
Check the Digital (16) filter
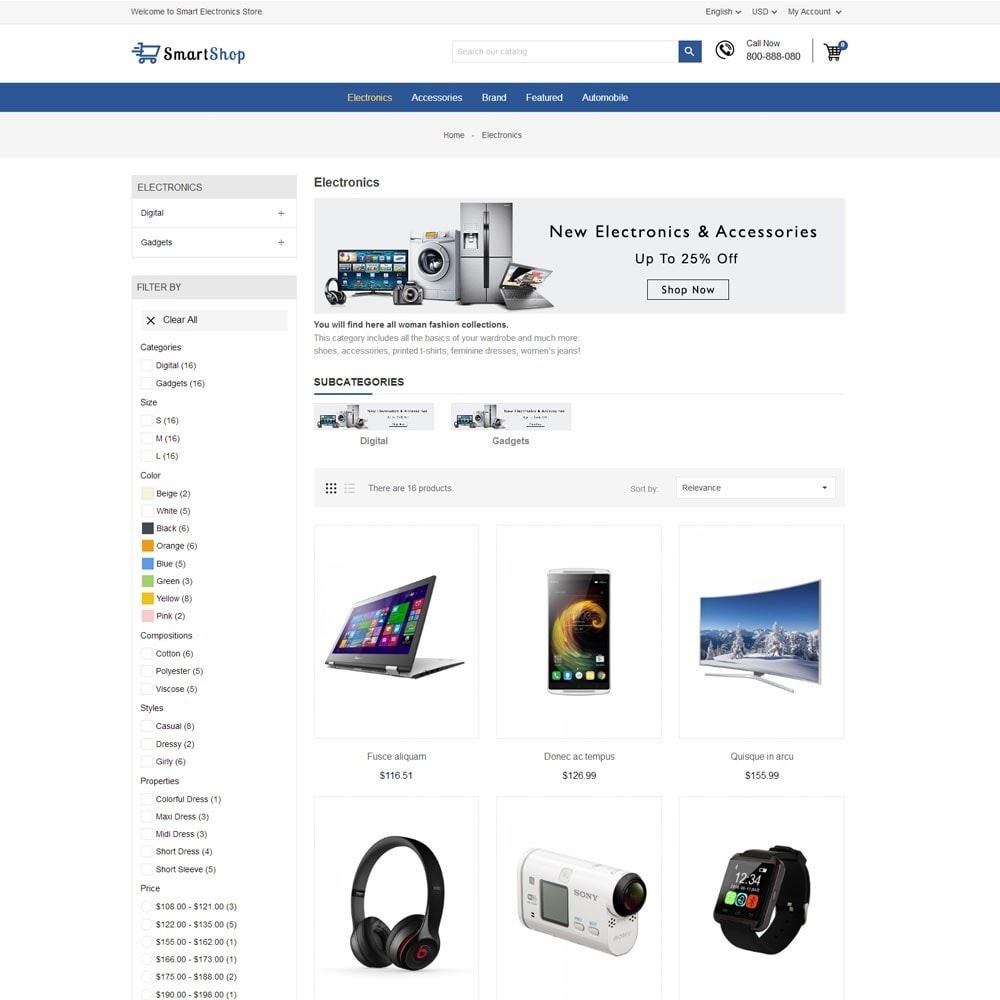click(147, 365)
